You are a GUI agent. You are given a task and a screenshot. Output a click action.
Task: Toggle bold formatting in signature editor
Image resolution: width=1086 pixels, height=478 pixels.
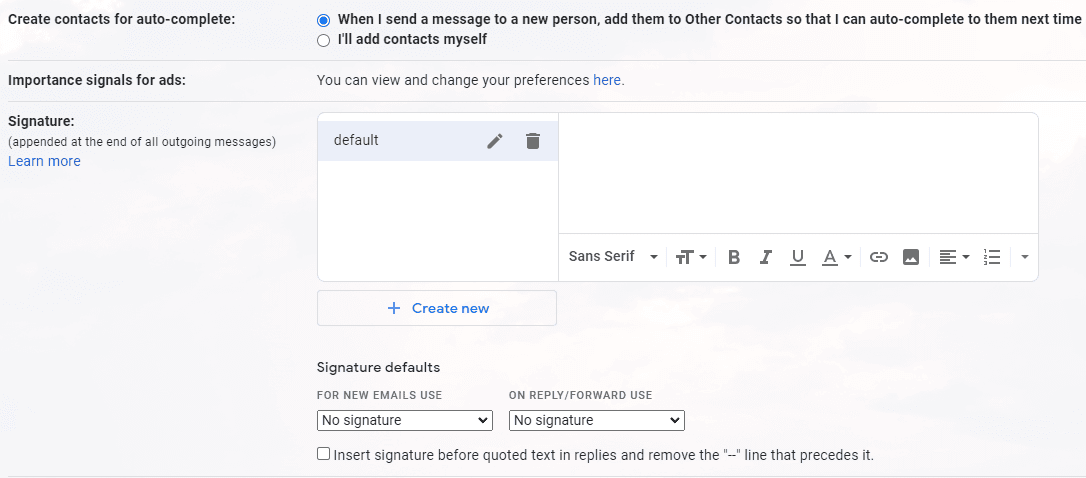pyautogui.click(x=734, y=257)
